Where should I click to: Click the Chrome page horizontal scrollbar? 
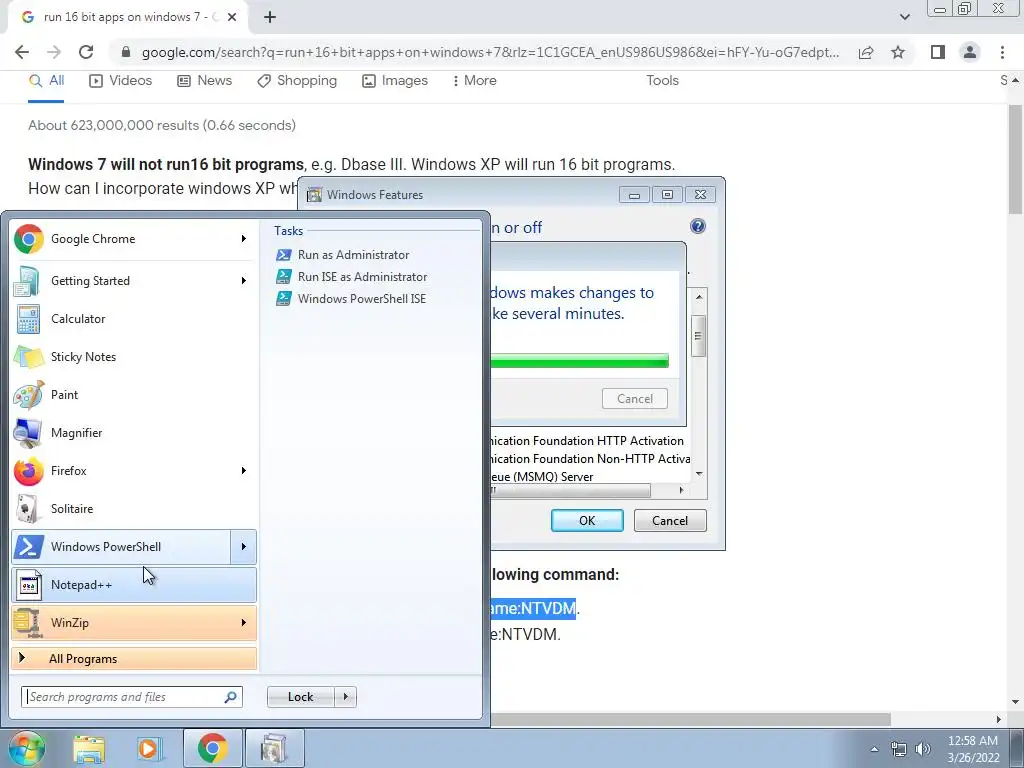click(691, 719)
